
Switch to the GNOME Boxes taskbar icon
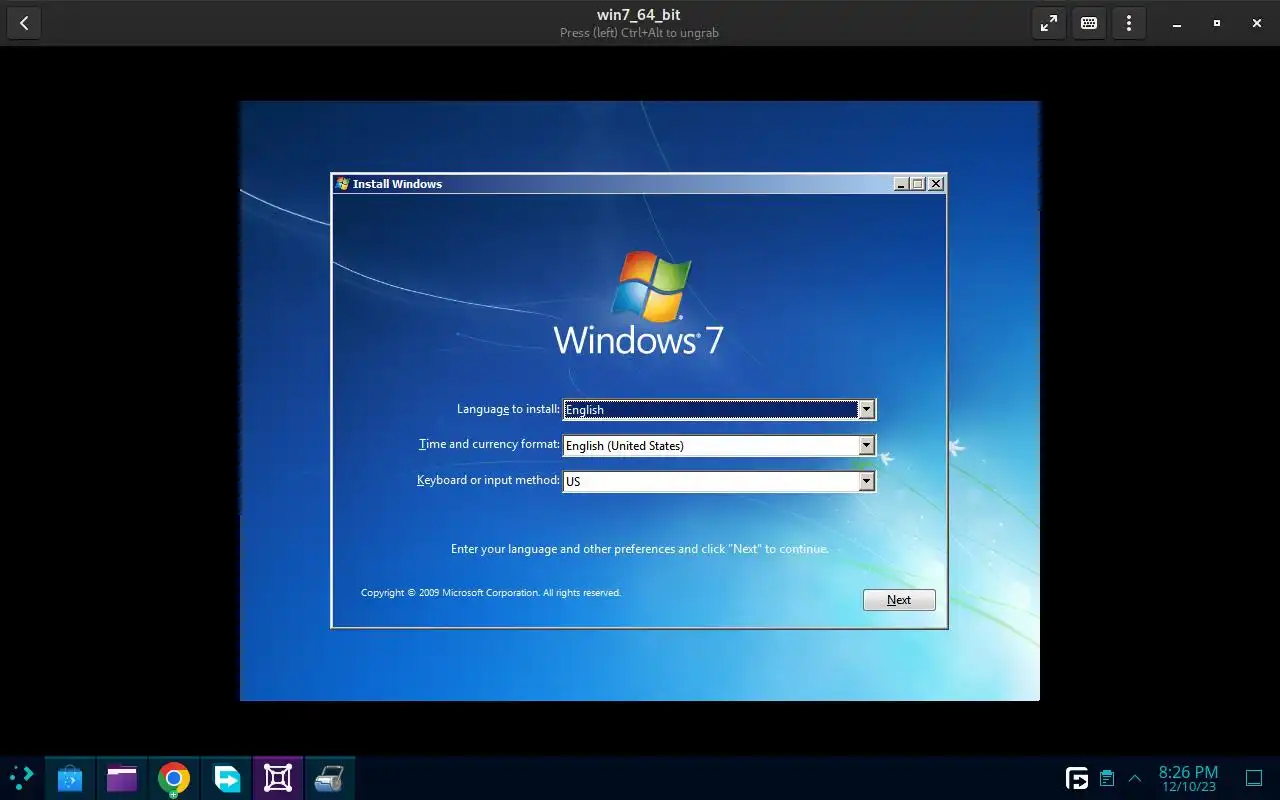coord(278,778)
